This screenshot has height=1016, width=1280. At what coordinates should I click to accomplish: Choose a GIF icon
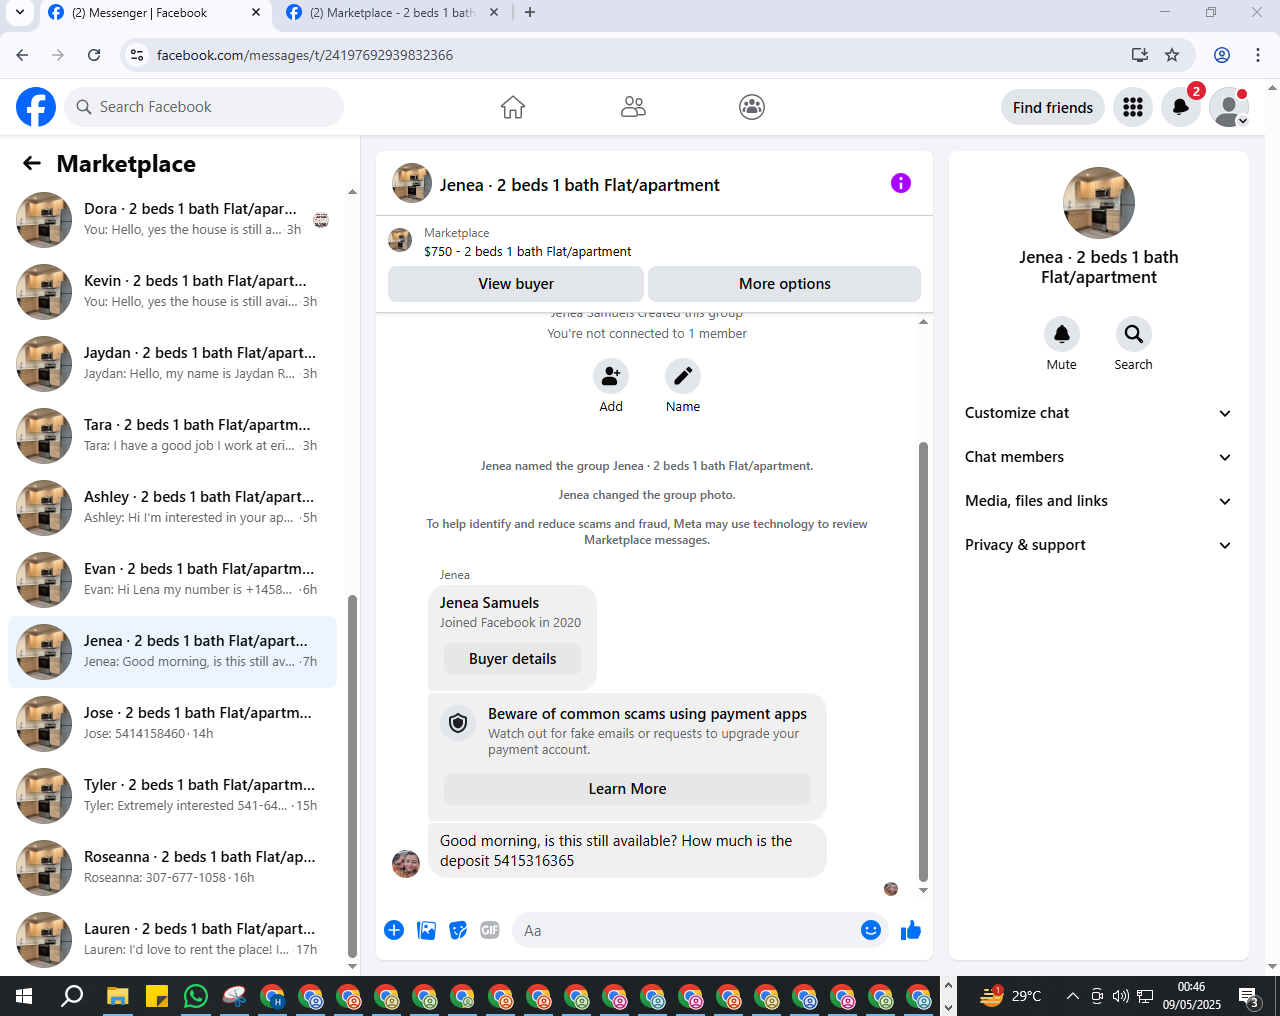click(x=490, y=931)
